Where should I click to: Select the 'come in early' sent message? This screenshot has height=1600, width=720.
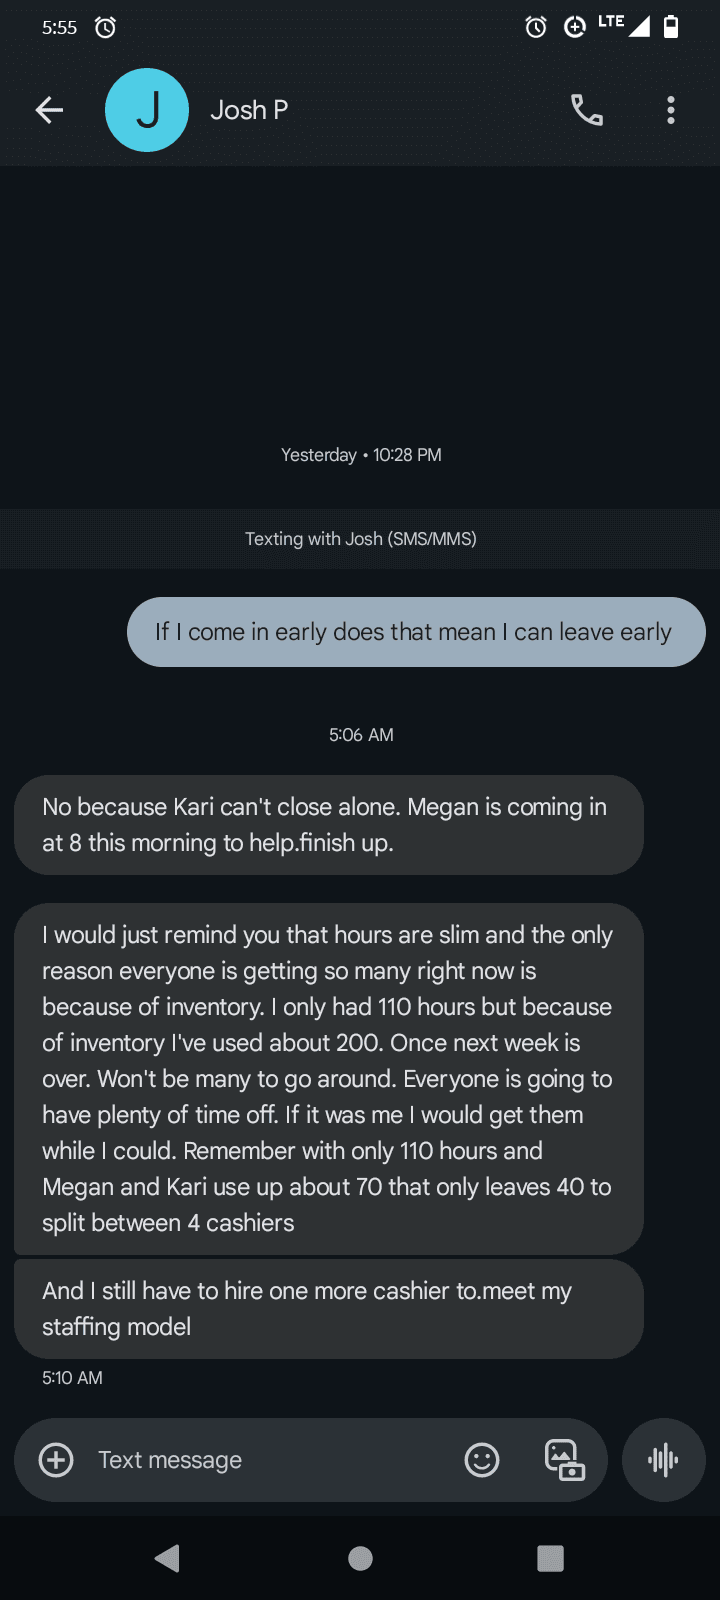[416, 632]
